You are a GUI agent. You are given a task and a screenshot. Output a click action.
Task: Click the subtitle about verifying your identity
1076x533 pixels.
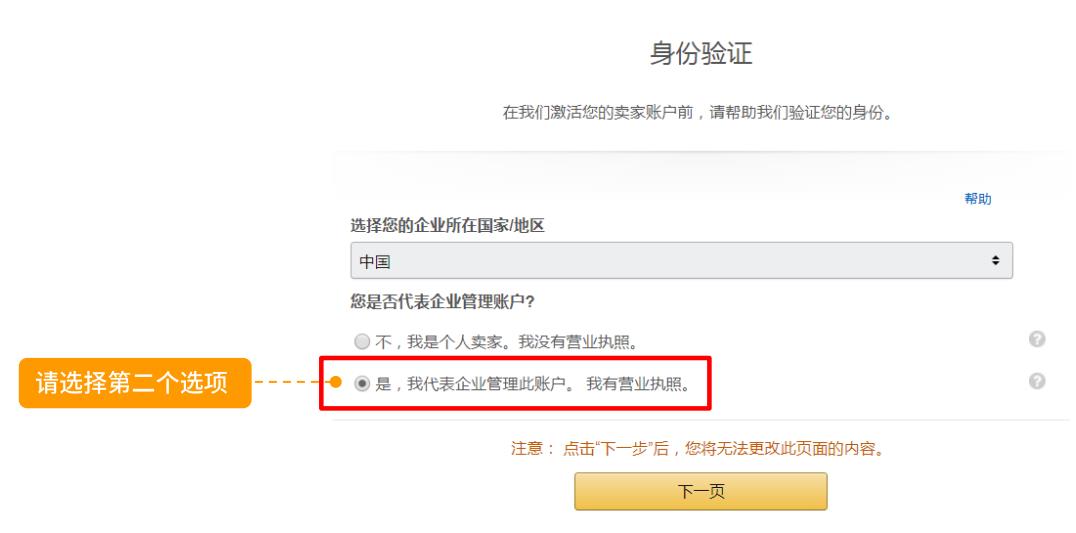pyautogui.click(x=697, y=112)
